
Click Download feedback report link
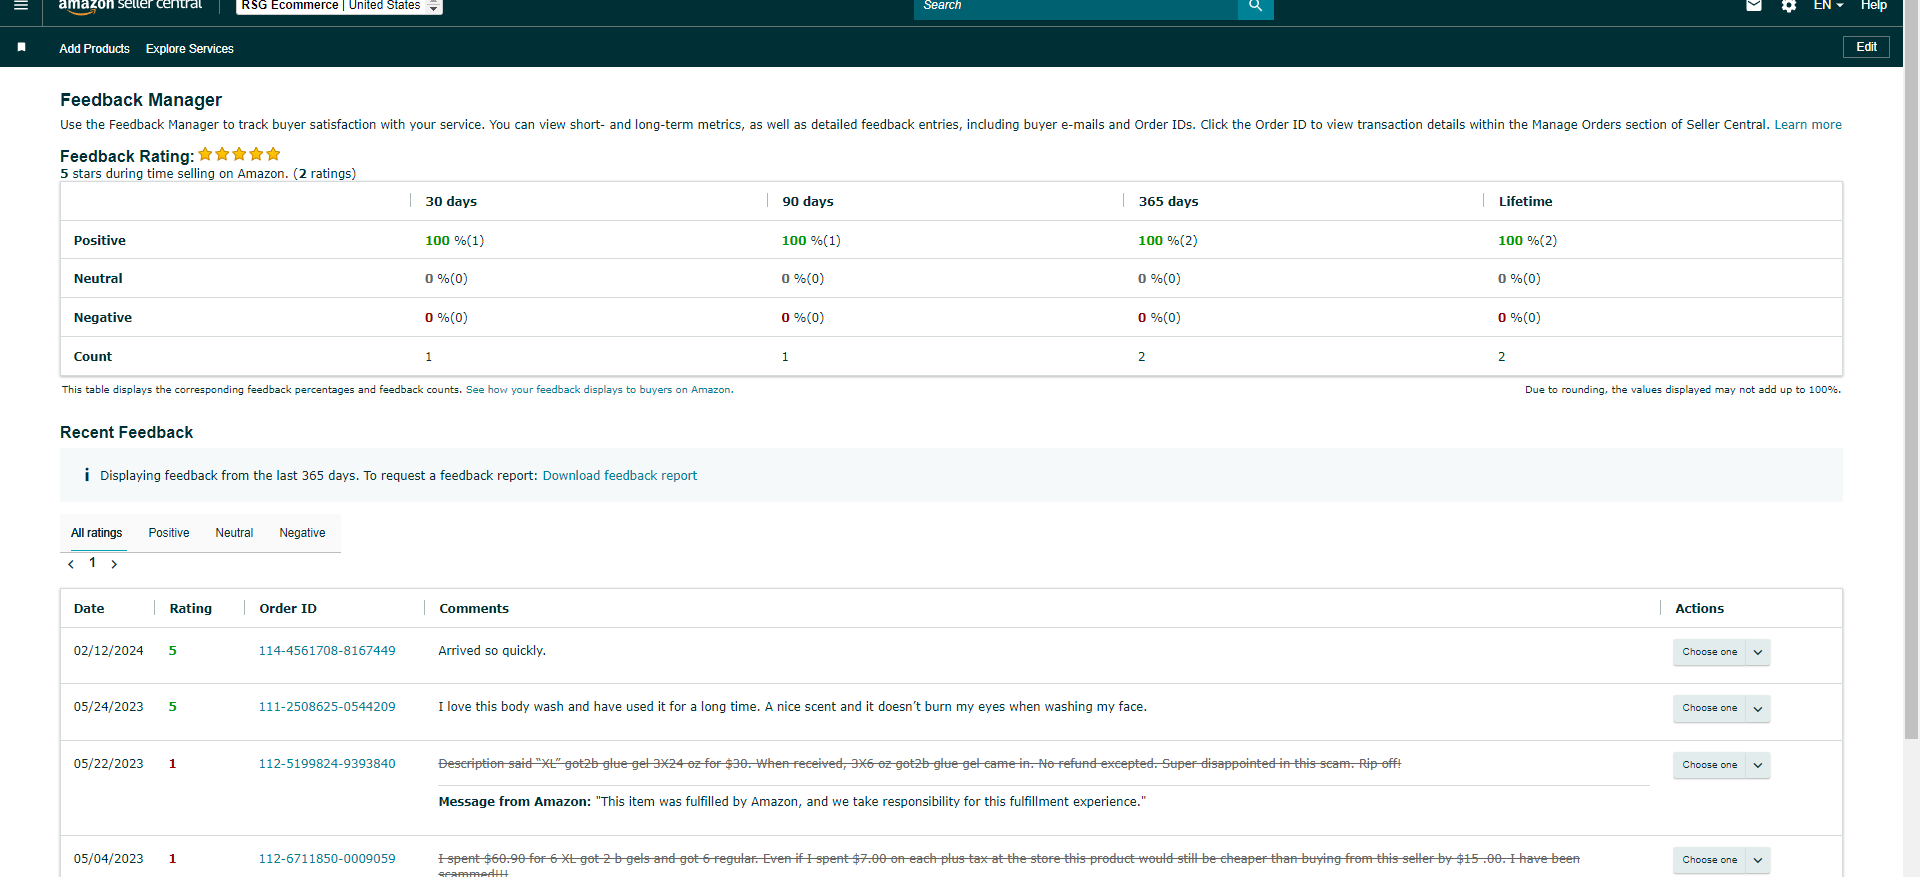coord(620,476)
